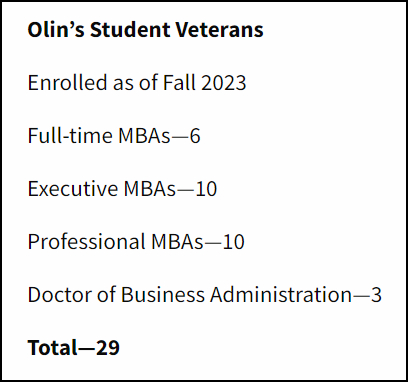Click the bold word "Total"
408x382 pixels.
[52, 348]
